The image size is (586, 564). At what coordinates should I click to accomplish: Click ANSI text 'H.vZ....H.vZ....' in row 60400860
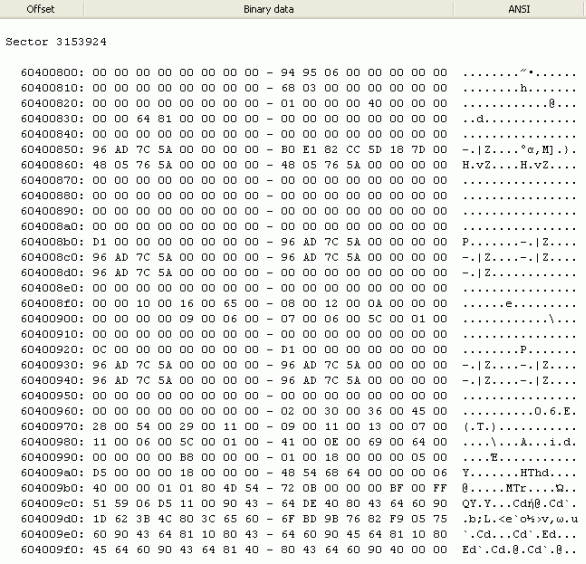[x=519, y=165]
